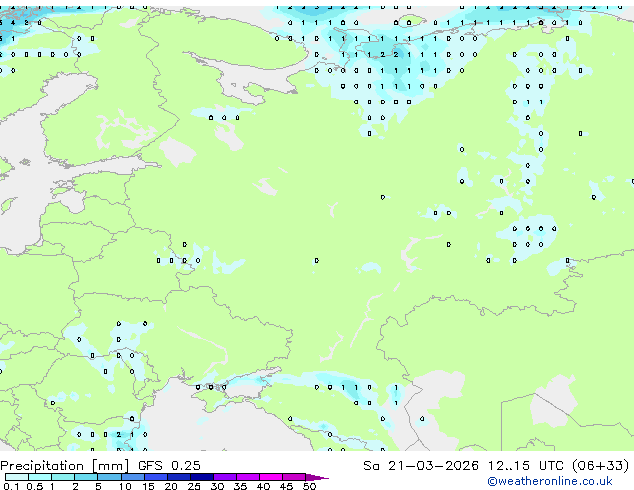Click the '50' legend scale label
The image size is (634, 490).
tap(309, 486)
